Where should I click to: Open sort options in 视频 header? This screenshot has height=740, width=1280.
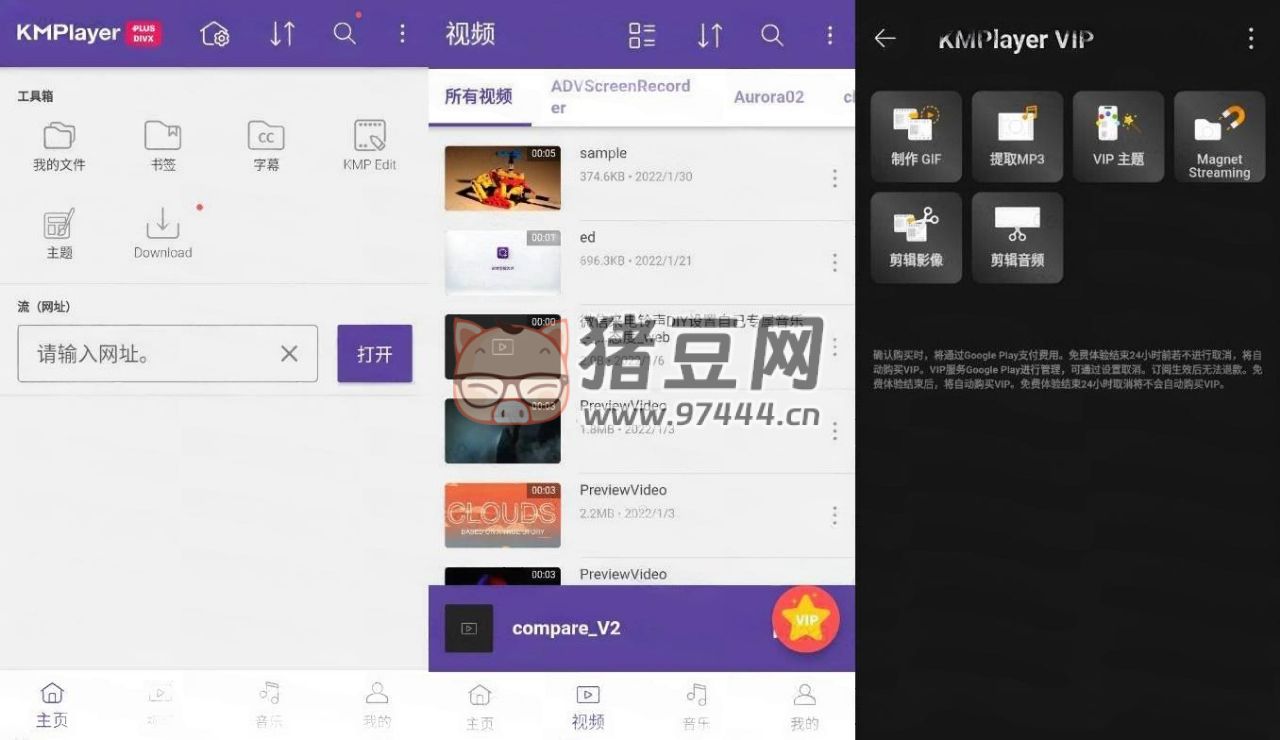[x=710, y=35]
